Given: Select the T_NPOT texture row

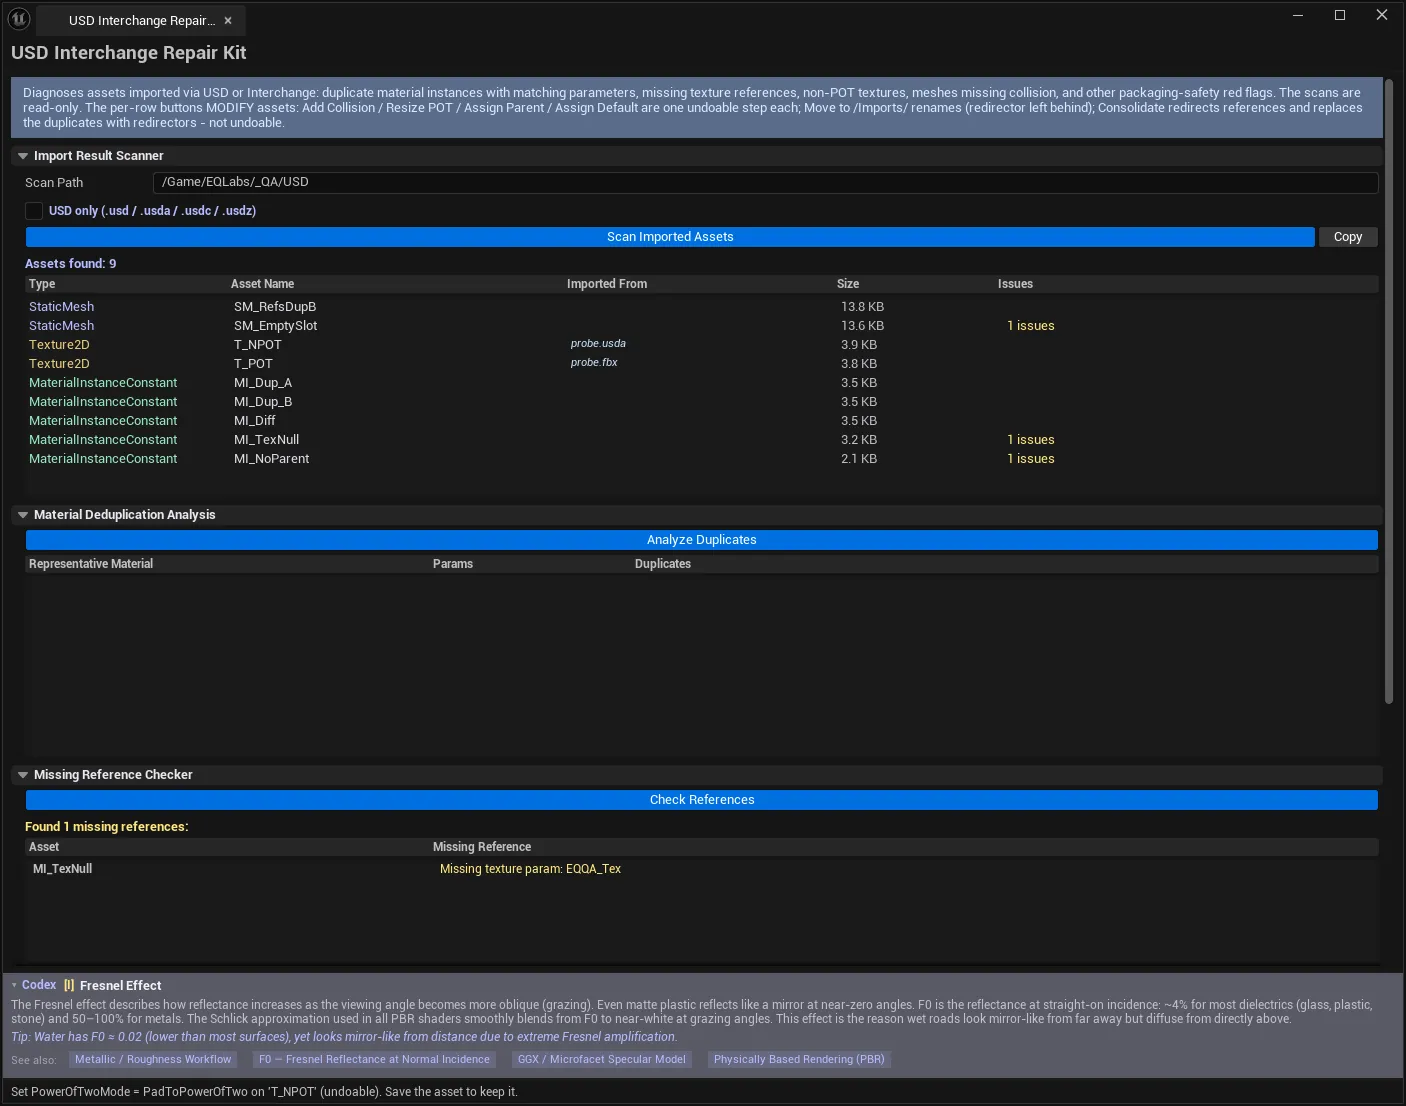Looking at the screenshot, I should 702,345.
